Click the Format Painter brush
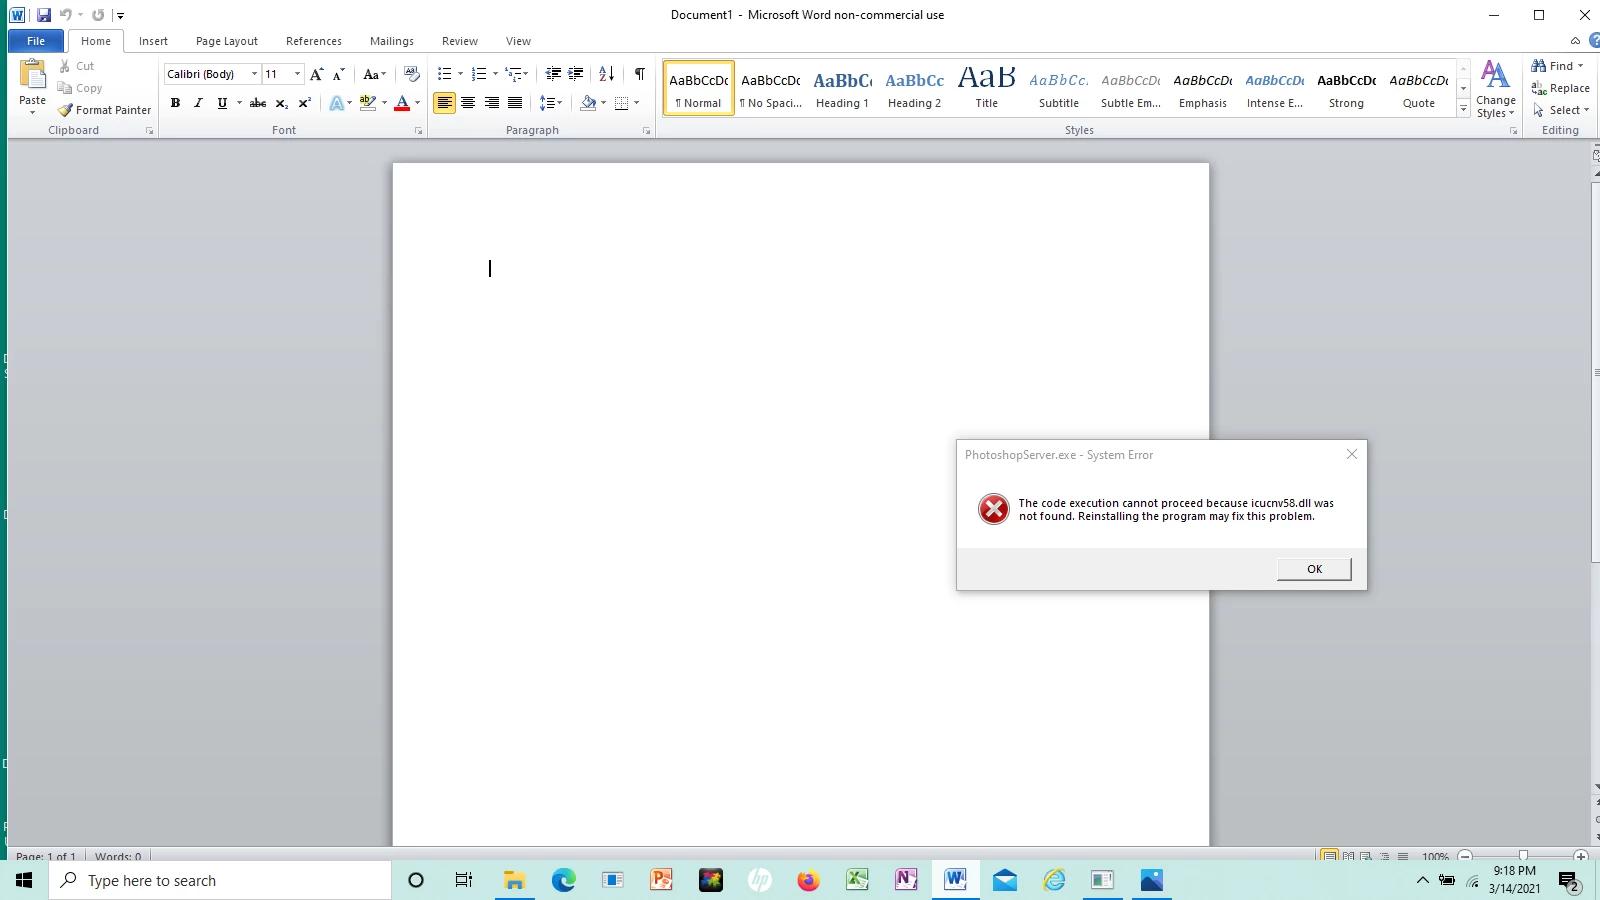Viewport: 1600px width, 900px height. pos(66,110)
